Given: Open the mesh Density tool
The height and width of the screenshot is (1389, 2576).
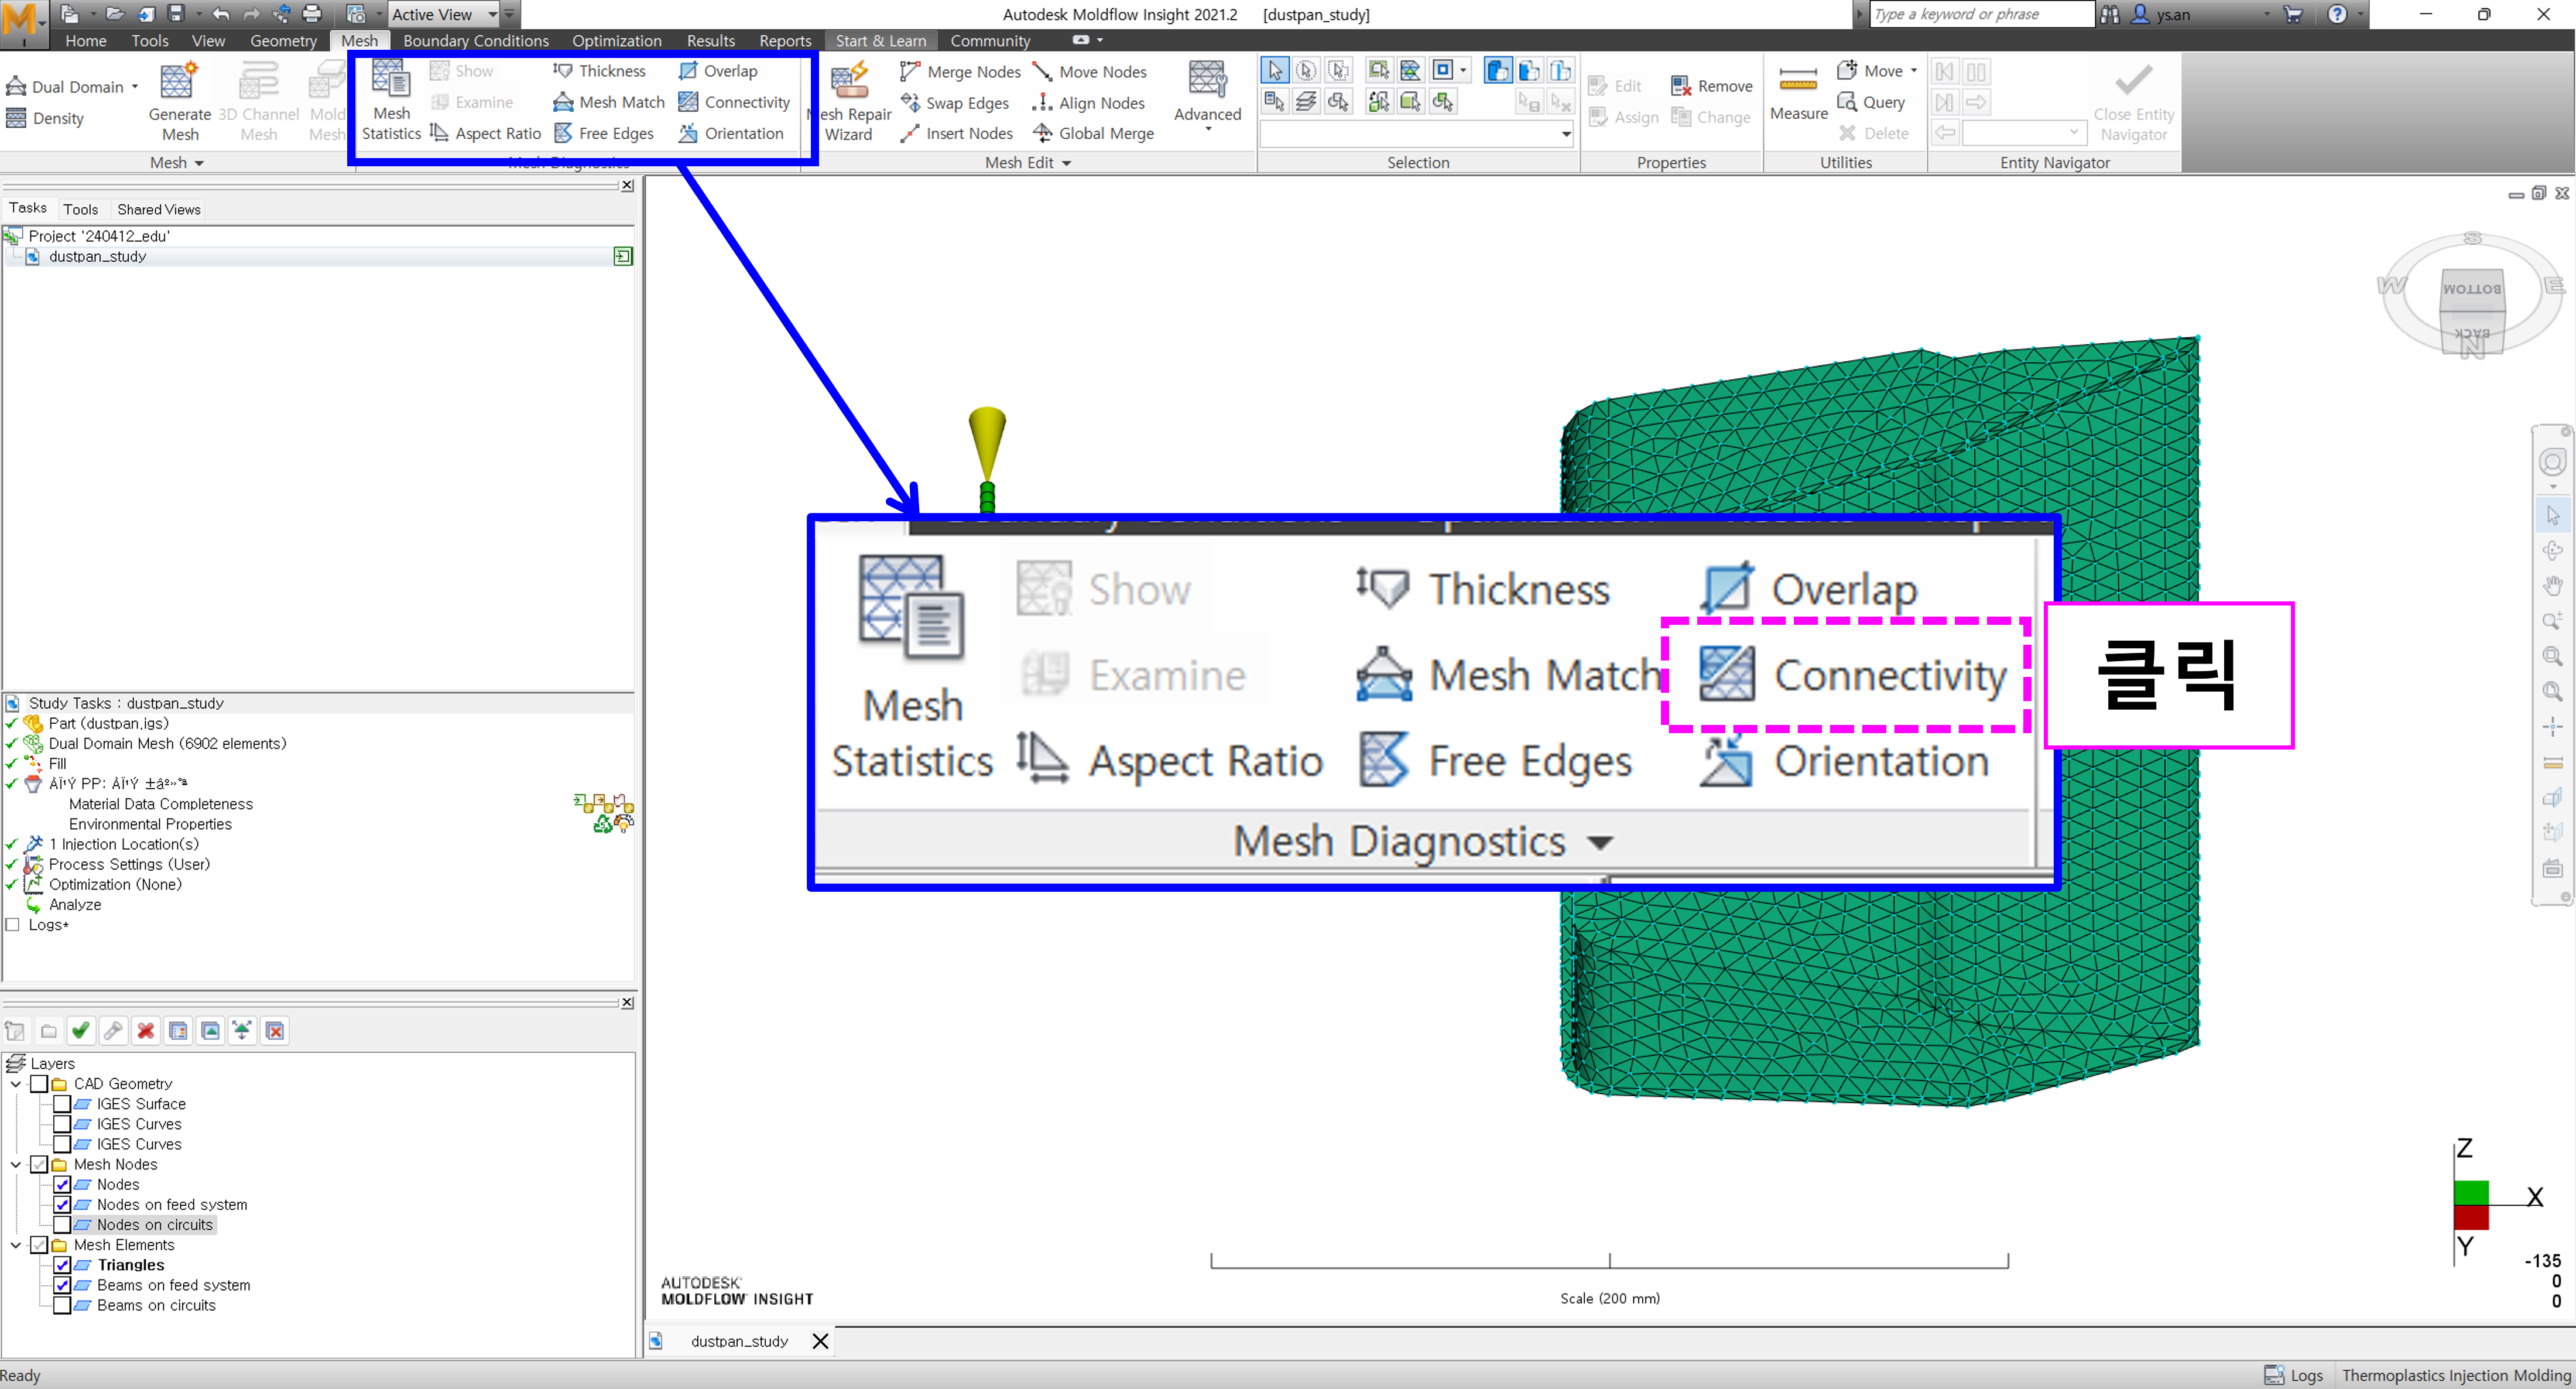Looking at the screenshot, I should click(45, 118).
